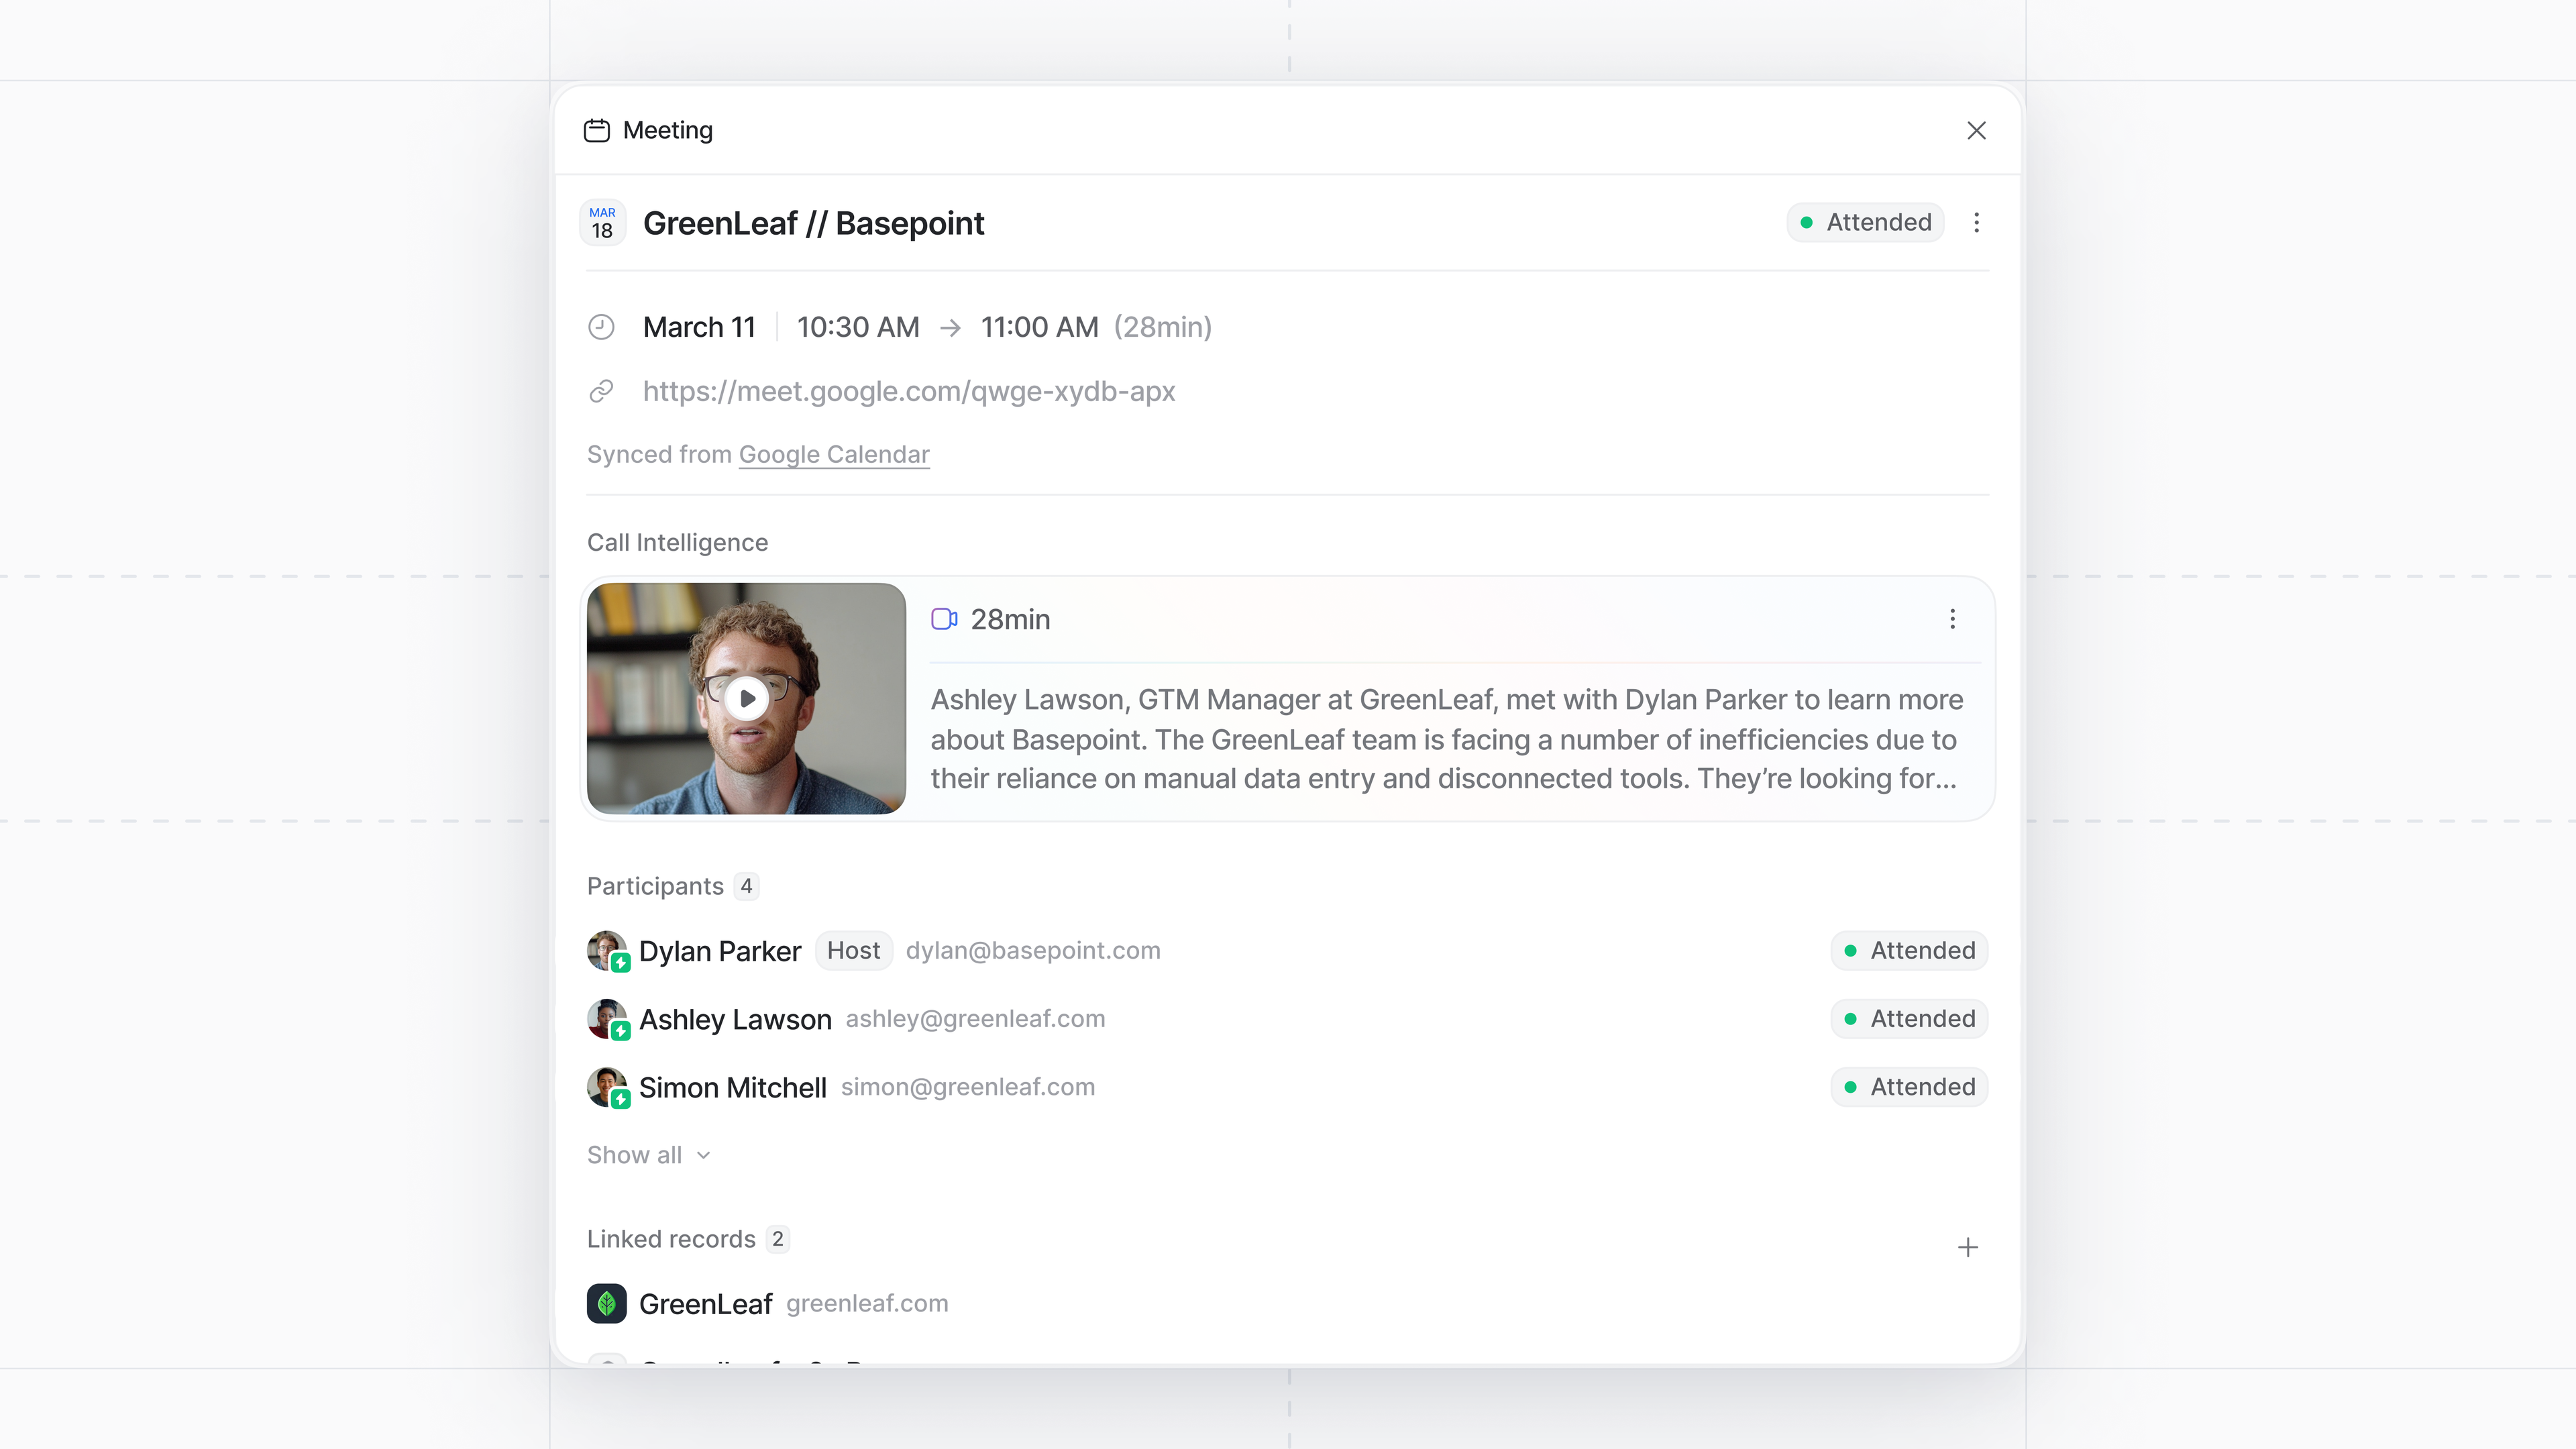Open the GreenLeaf linked record
Screen dimensions: 2576x1449
(705, 1304)
